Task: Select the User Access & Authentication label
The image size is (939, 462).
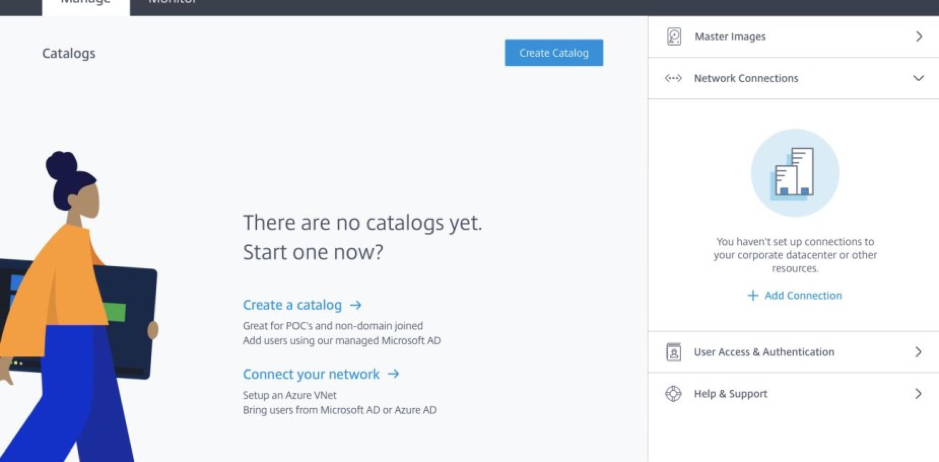Action: [764, 352]
